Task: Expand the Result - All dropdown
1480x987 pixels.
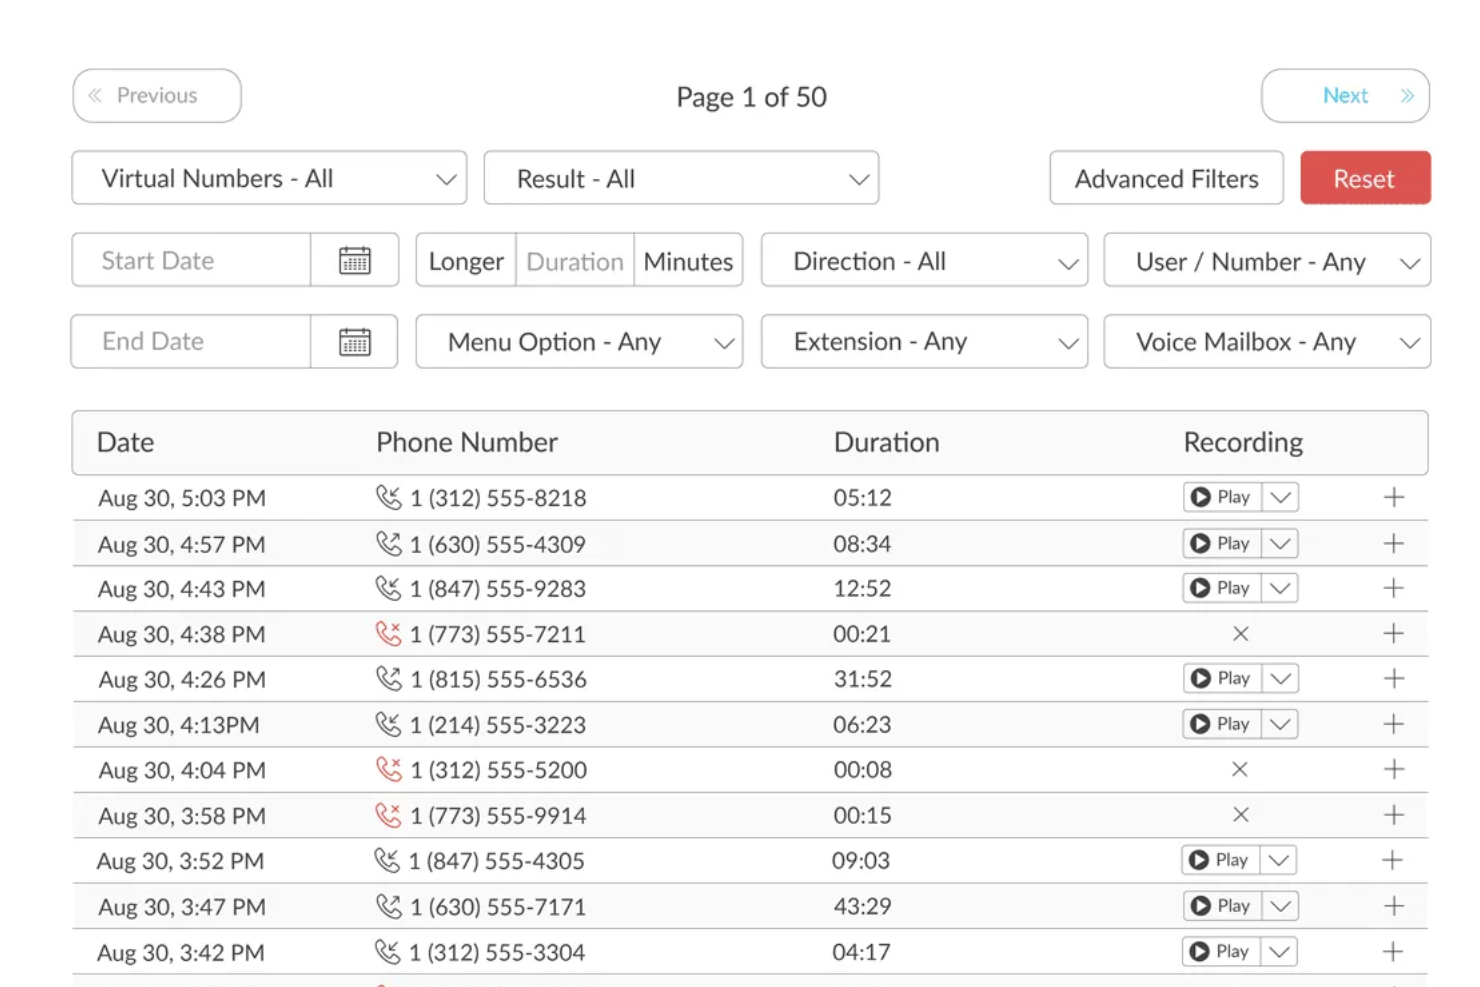Action: [x=681, y=178]
